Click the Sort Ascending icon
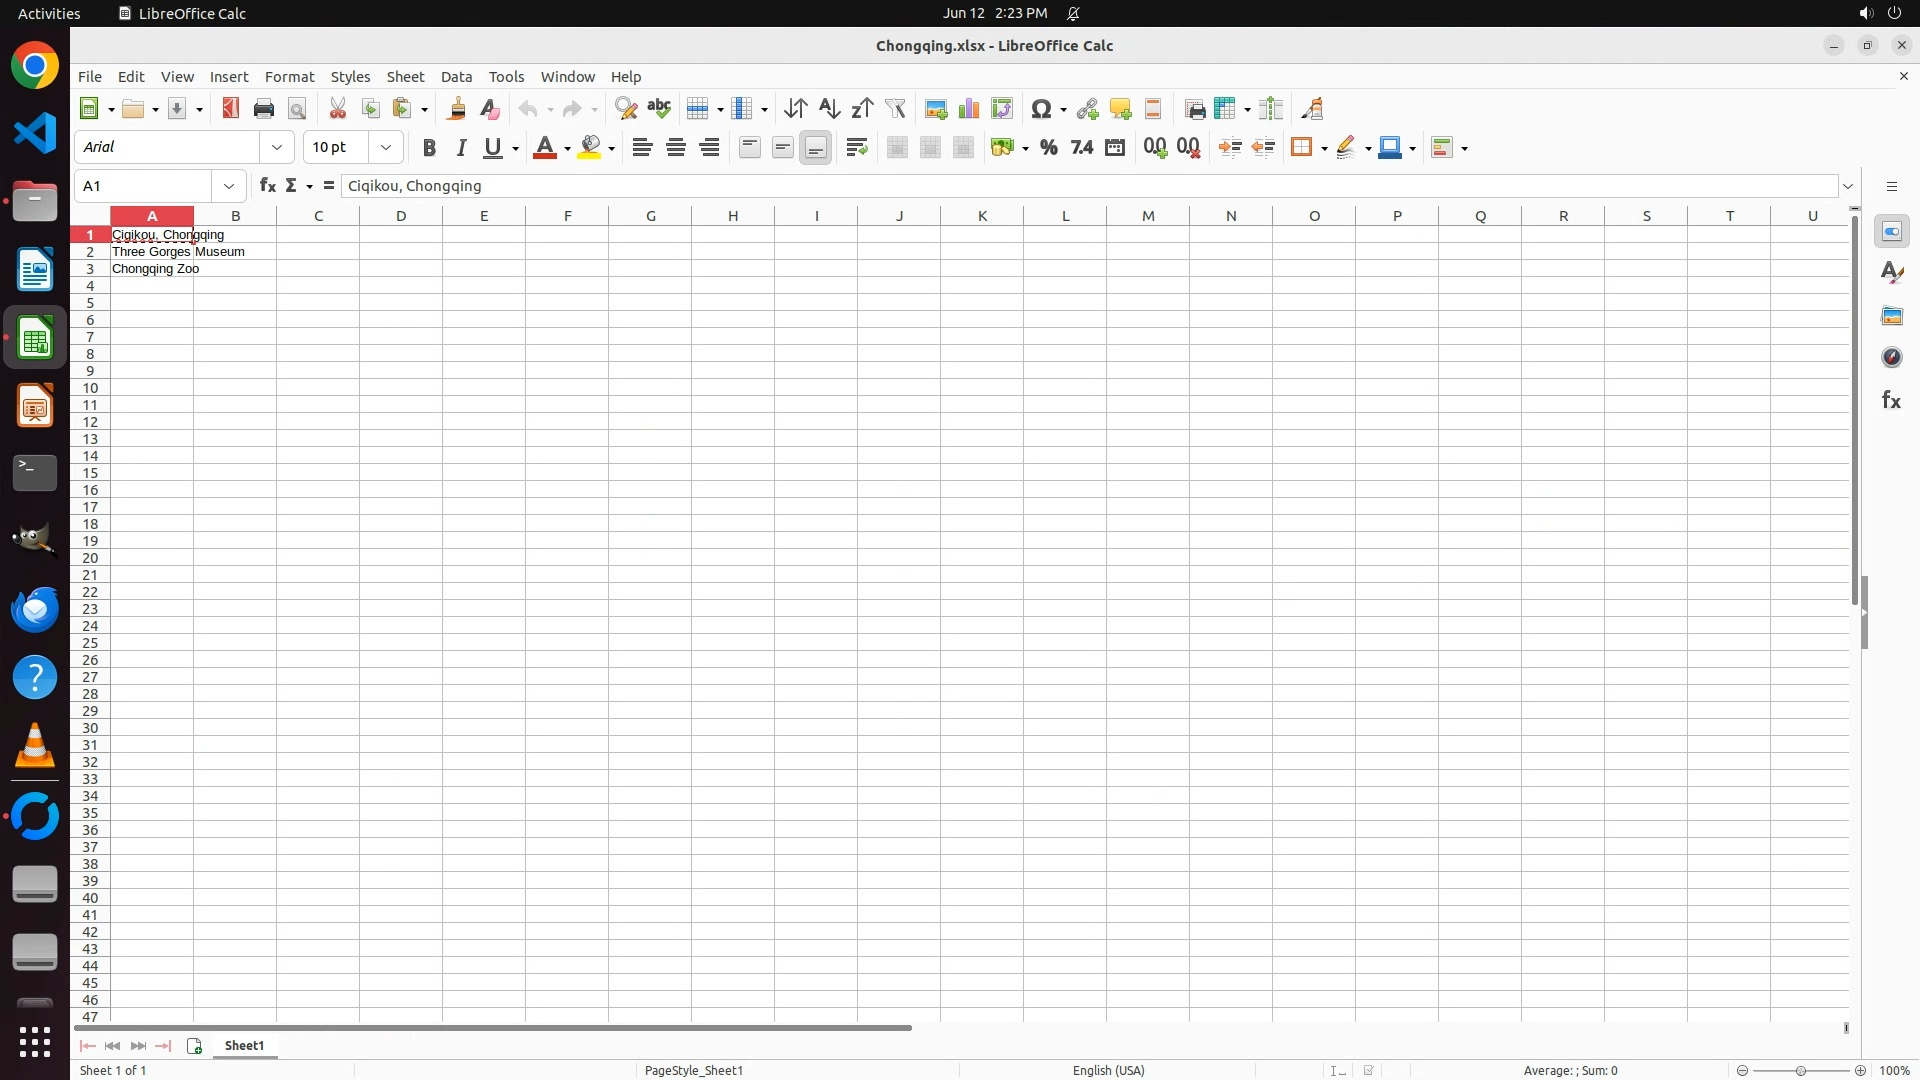Image resolution: width=1920 pixels, height=1080 pixels. 829,109
